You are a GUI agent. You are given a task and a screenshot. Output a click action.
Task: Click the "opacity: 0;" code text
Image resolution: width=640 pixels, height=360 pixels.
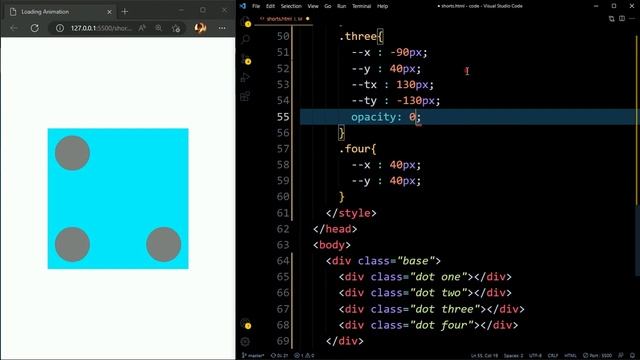pos(386,117)
